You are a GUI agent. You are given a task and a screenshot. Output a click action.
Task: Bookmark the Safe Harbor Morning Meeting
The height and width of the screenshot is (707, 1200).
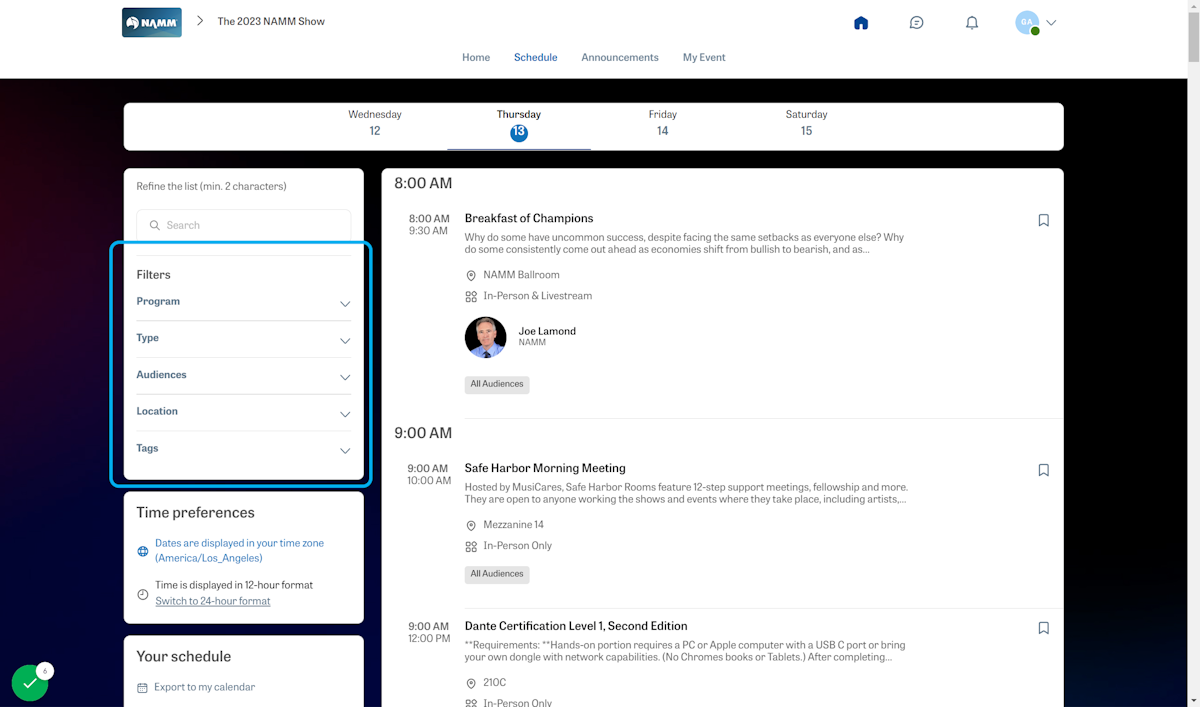pyautogui.click(x=1043, y=470)
